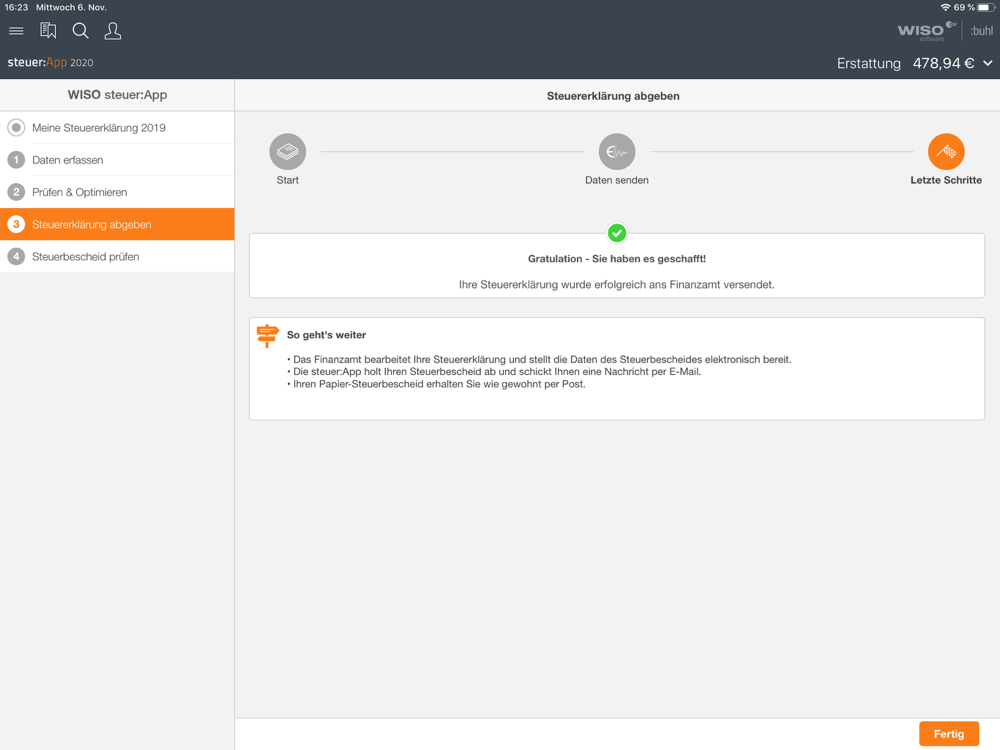The height and width of the screenshot is (750, 1000).
Task: Click the Daten senden step icon
Action: pyautogui.click(x=617, y=152)
